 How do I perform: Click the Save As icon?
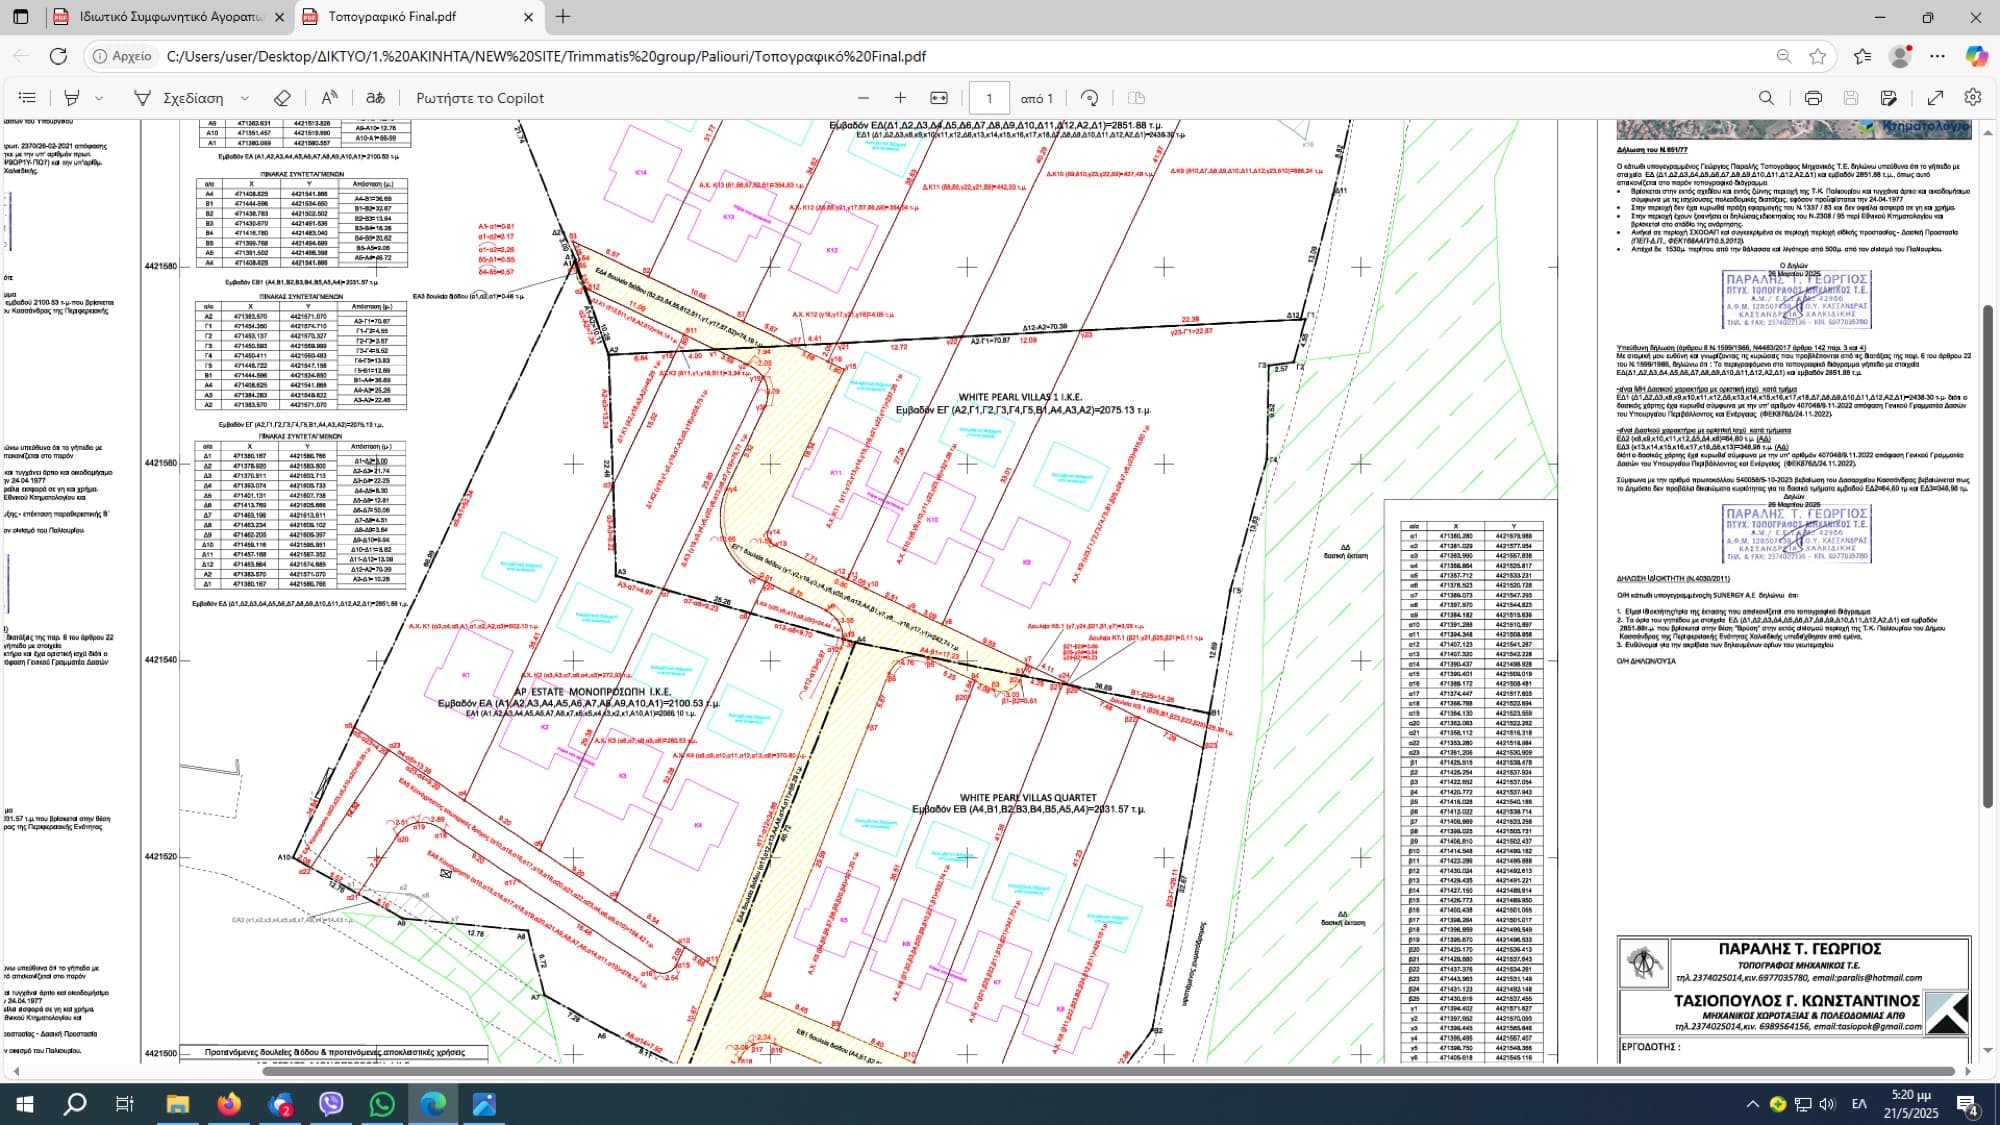pyautogui.click(x=1889, y=98)
